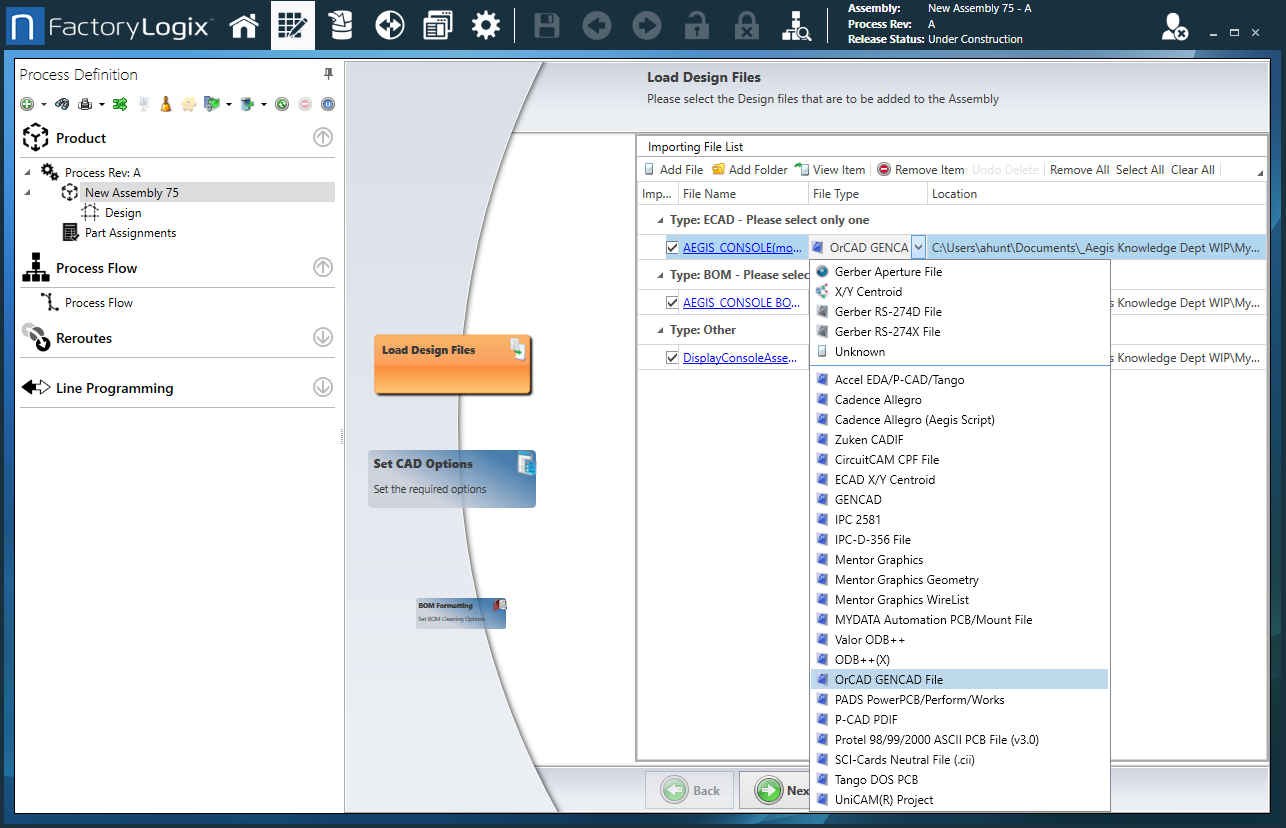
Task: Click Select All in the file toolbar
Action: (1139, 170)
